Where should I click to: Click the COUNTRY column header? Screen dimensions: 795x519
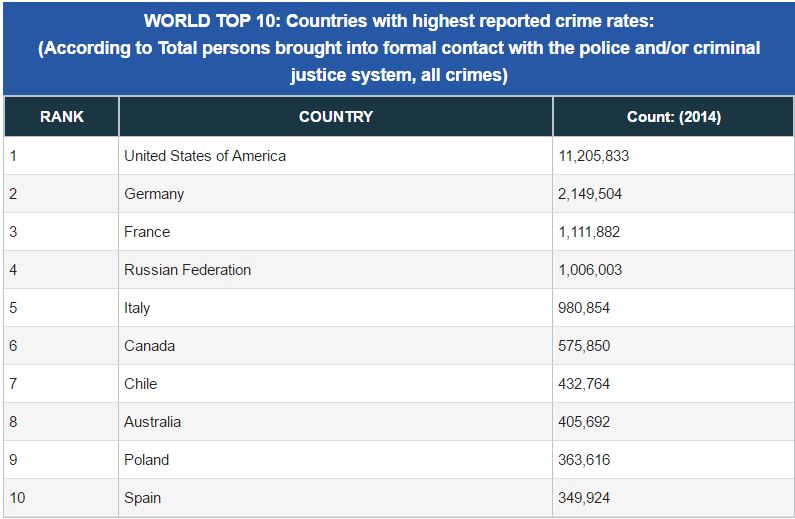pyautogui.click(x=336, y=117)
